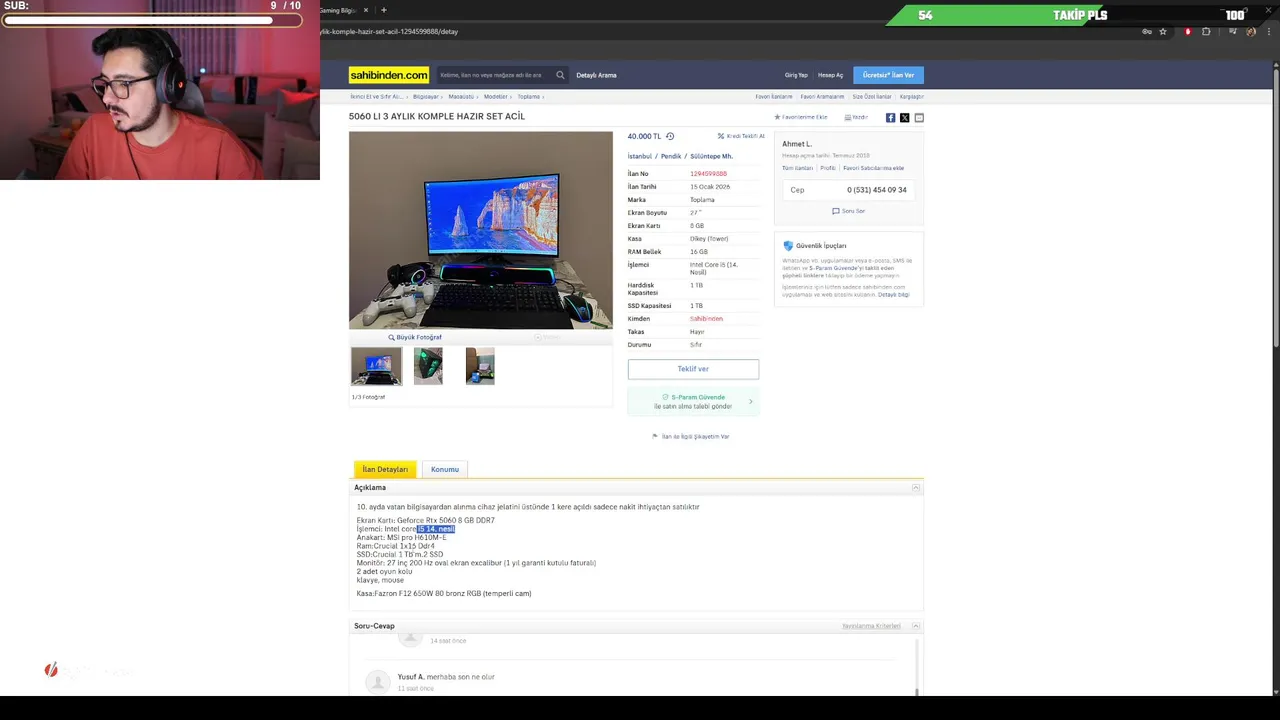Click Yusuf A. avatar in Soru-Cevap
The width and height of the screenshot is (1280, 720).
377,681
